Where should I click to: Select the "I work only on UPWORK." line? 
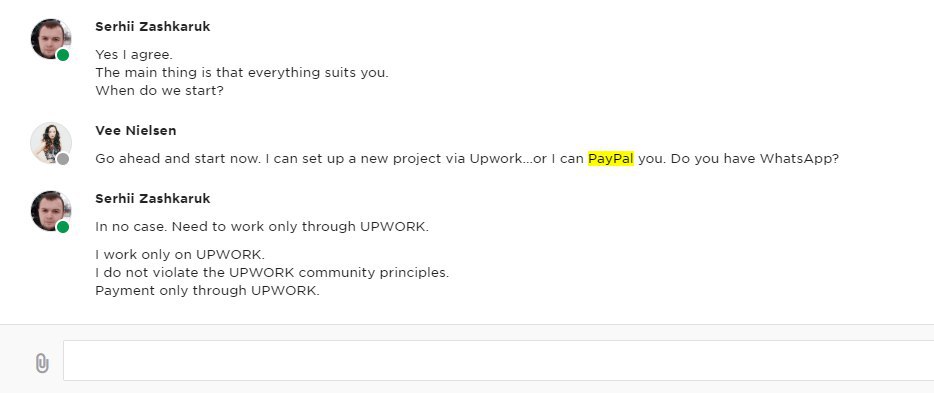tap(180, 255)
